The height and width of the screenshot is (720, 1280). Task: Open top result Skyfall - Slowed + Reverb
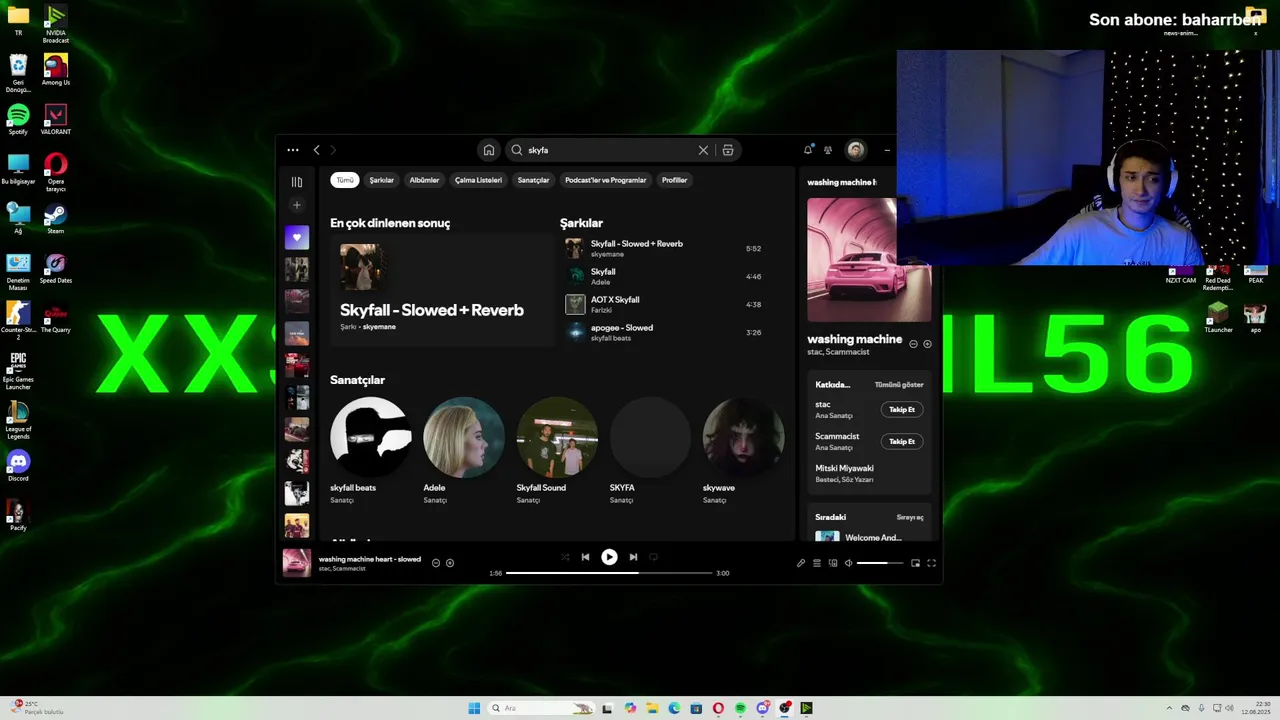(x=442, y=290)
